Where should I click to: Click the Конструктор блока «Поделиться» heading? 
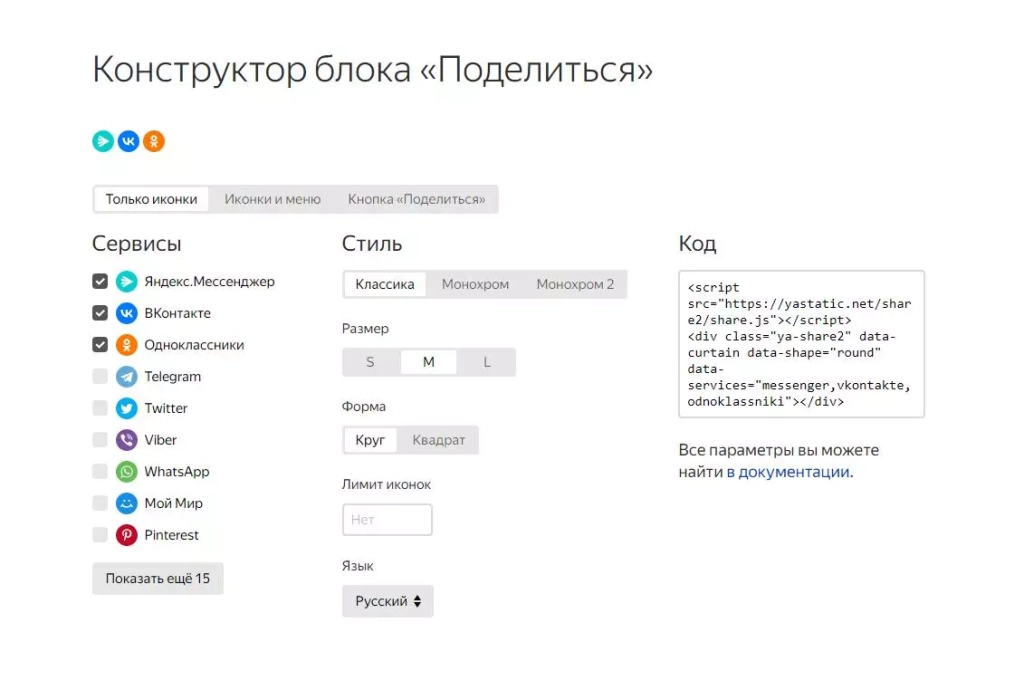coord(372,70)
